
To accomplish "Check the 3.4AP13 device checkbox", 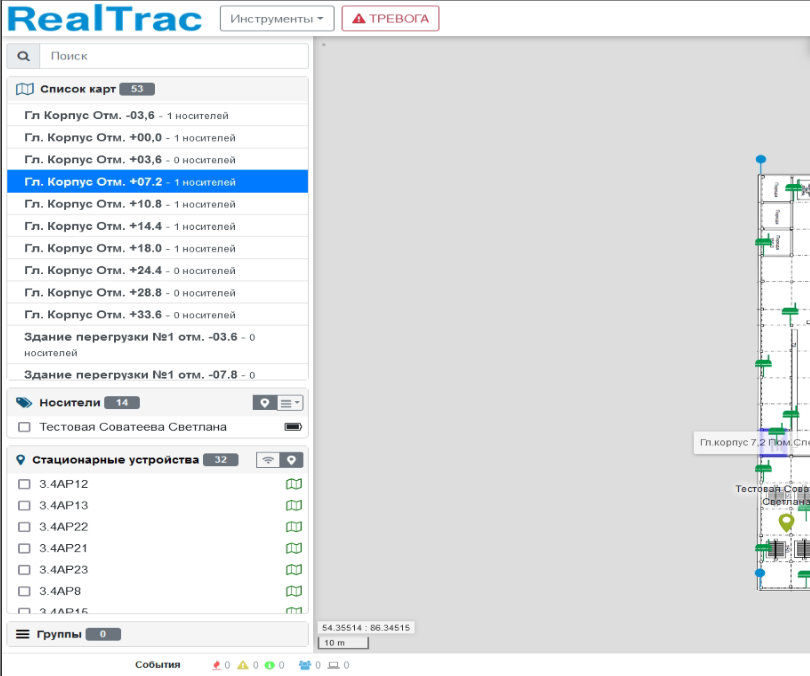I will (24, 506).
